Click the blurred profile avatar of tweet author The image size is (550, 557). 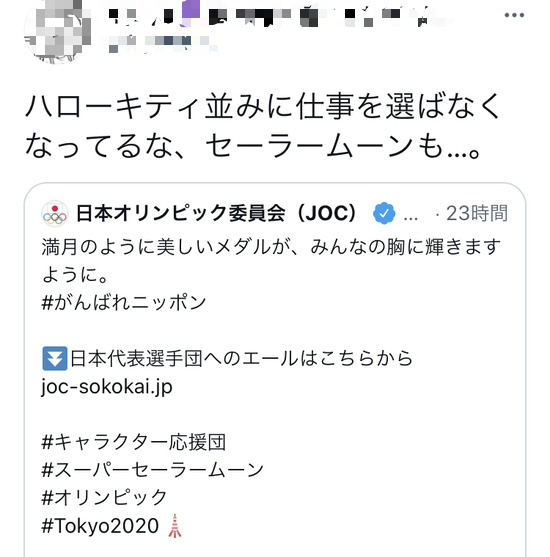point(57,31)
